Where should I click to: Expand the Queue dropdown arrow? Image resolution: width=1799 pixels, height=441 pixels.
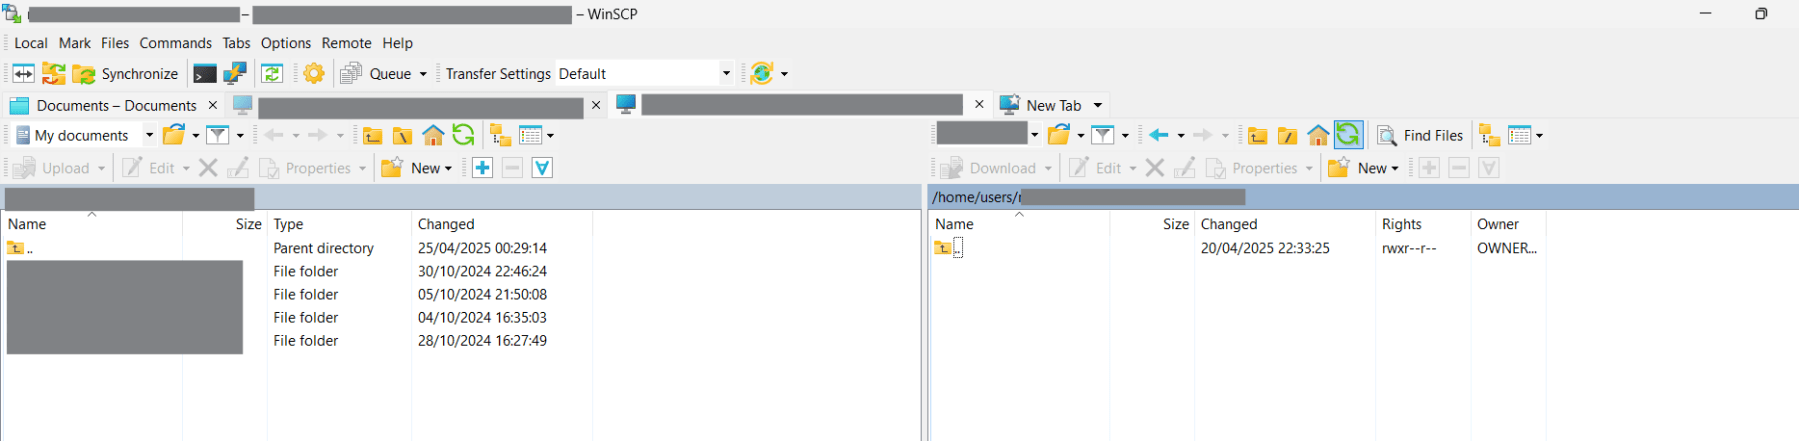coord(423,74)
